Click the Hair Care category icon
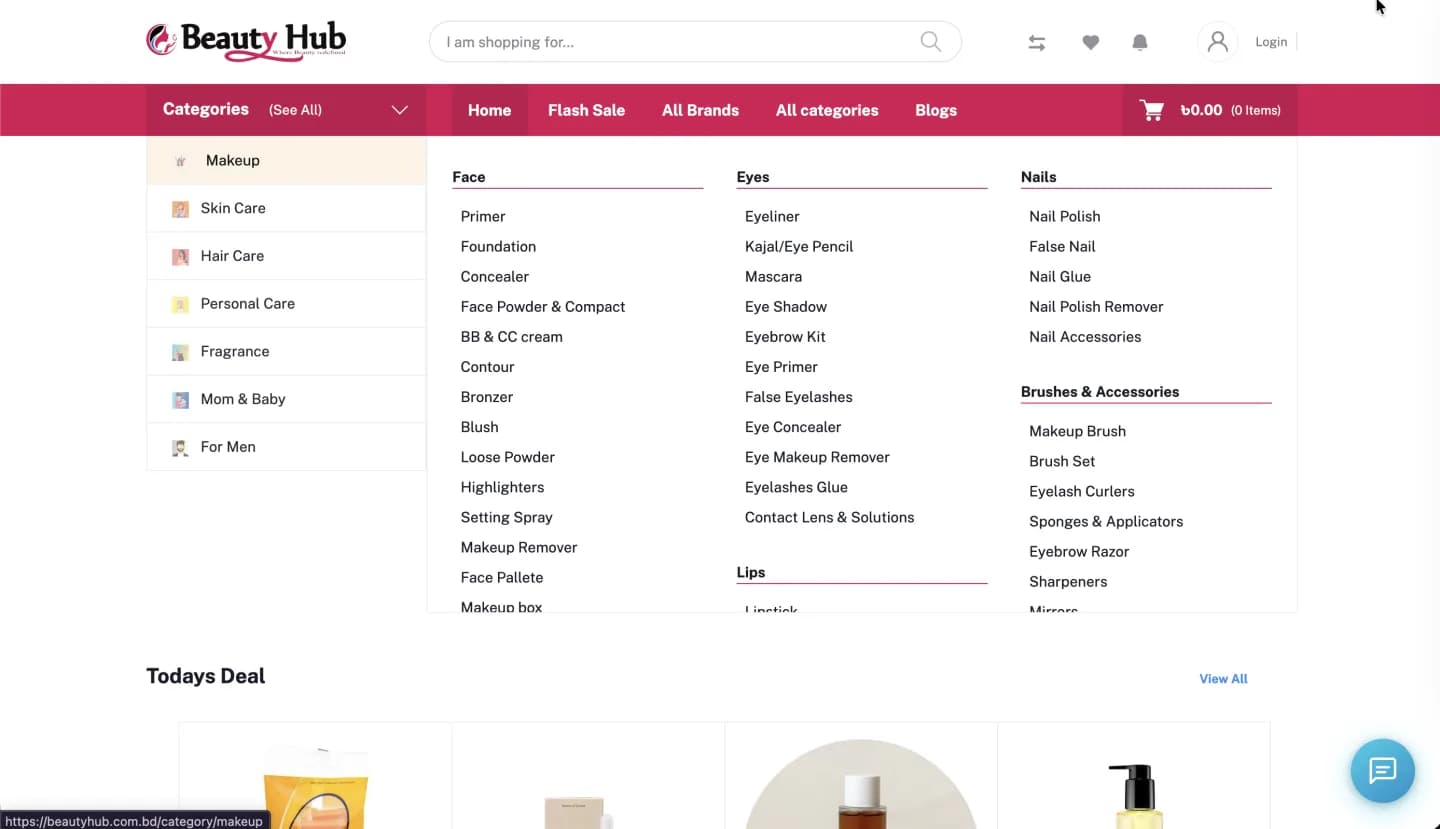 180,257
